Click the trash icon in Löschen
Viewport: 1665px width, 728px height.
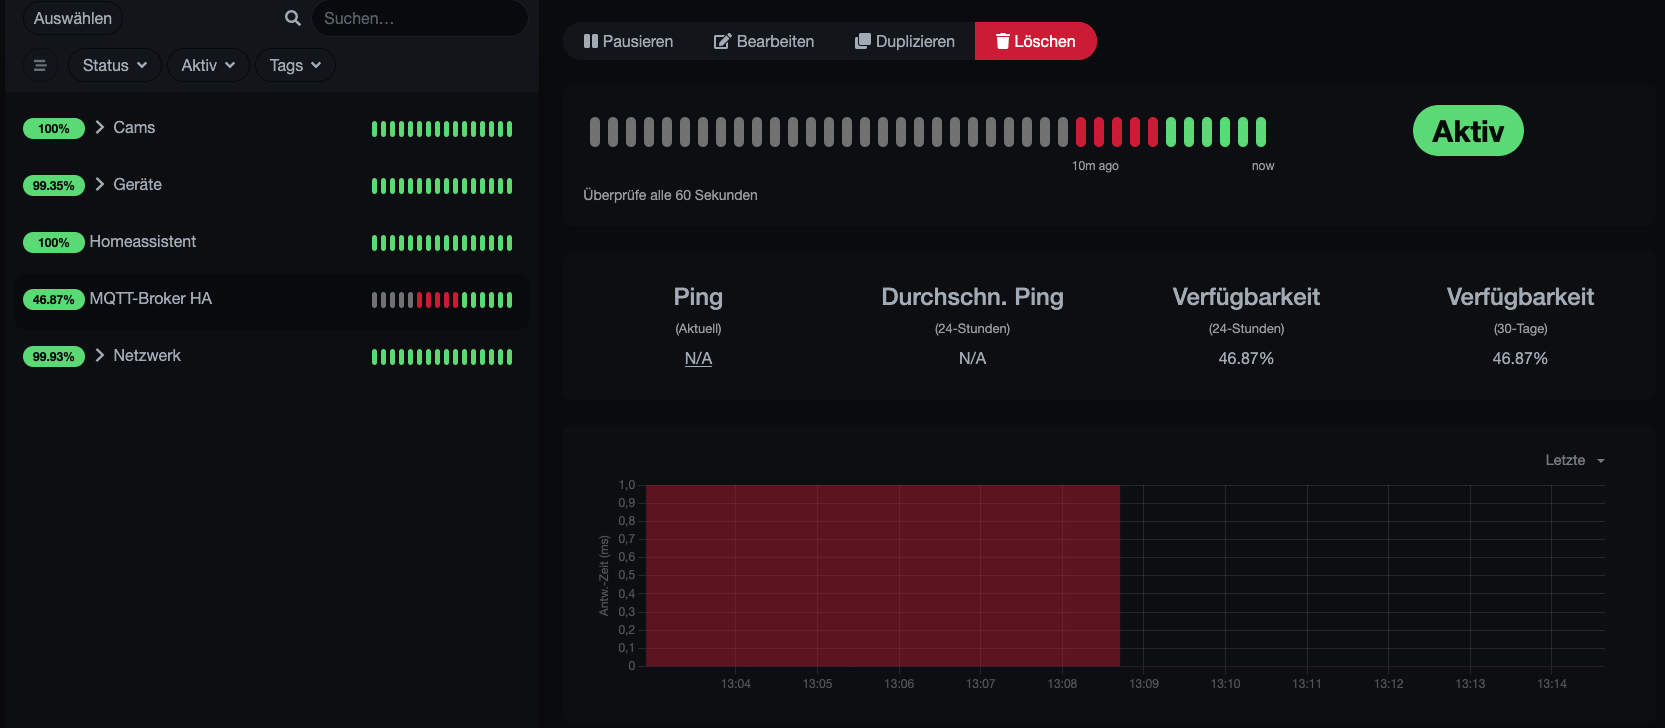1002,41
